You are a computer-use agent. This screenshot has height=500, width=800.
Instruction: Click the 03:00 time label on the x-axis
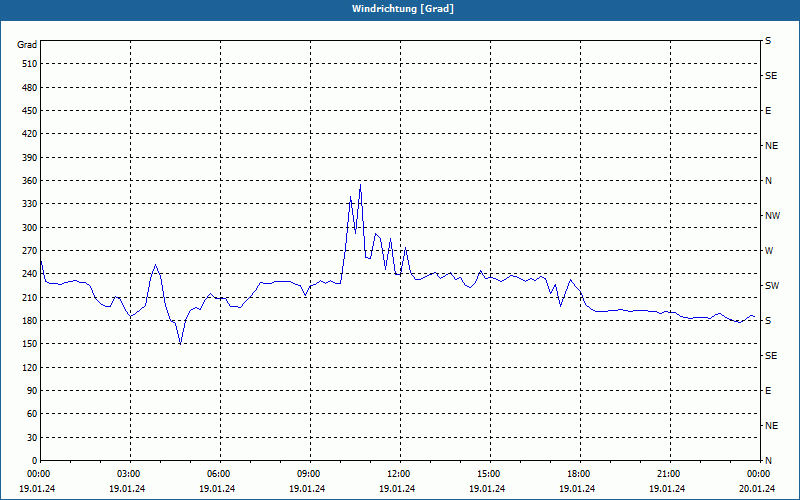(x=130, y=474)
